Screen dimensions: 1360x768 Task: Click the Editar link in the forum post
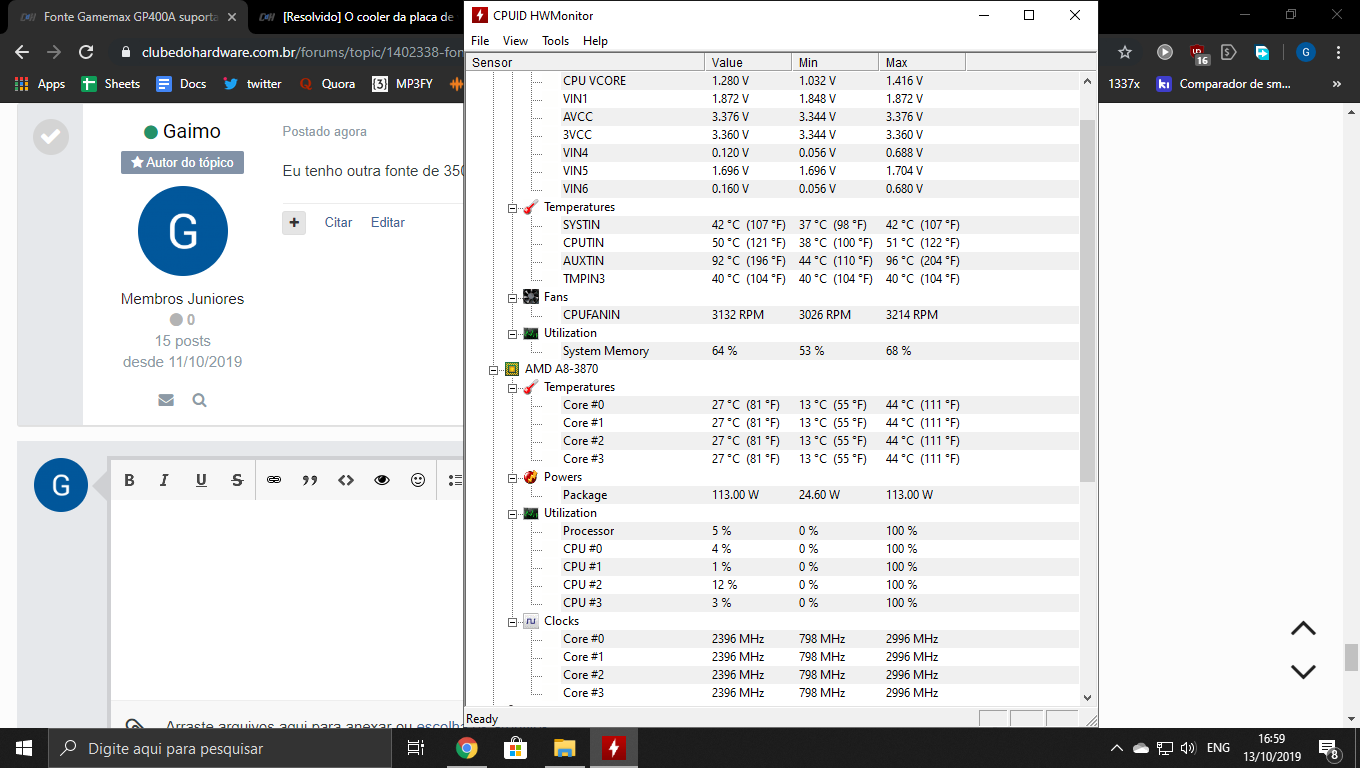(x=387, y=222)
